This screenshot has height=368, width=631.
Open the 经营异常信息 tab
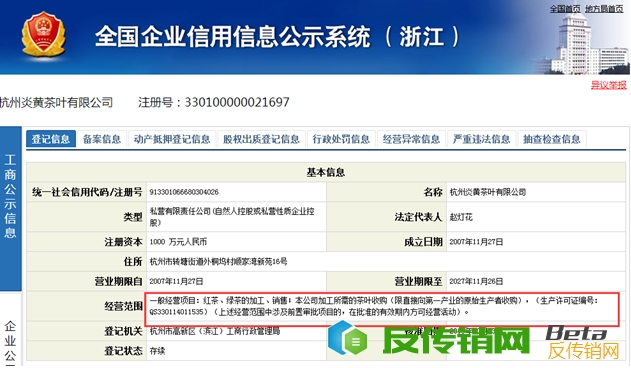coord(411,139)
